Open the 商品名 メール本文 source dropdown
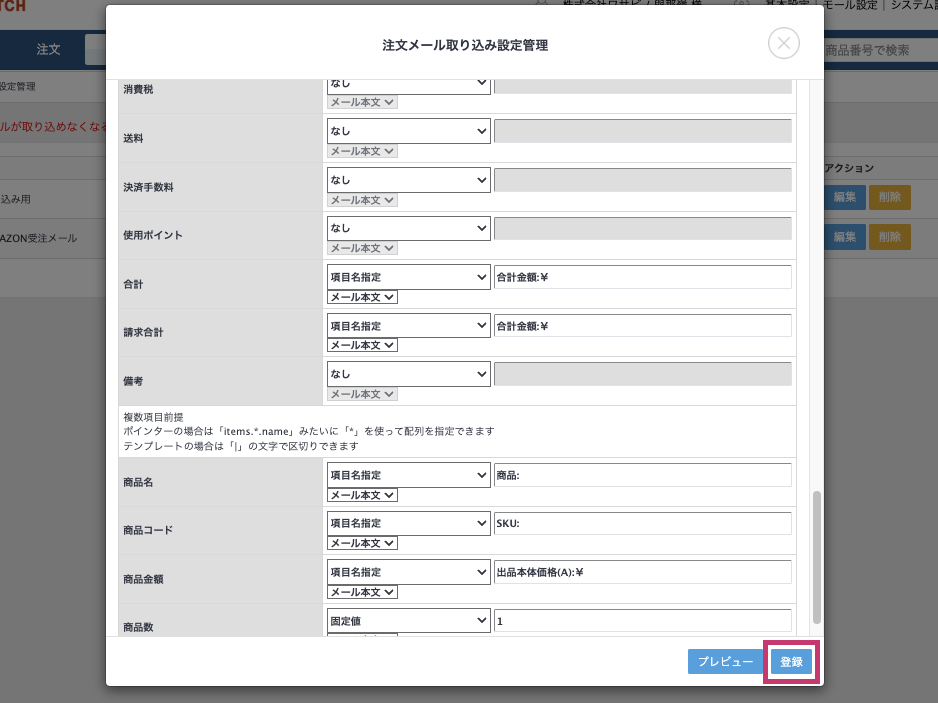The height and width of the screenshot is (703, 938). (x=363, y=495)
